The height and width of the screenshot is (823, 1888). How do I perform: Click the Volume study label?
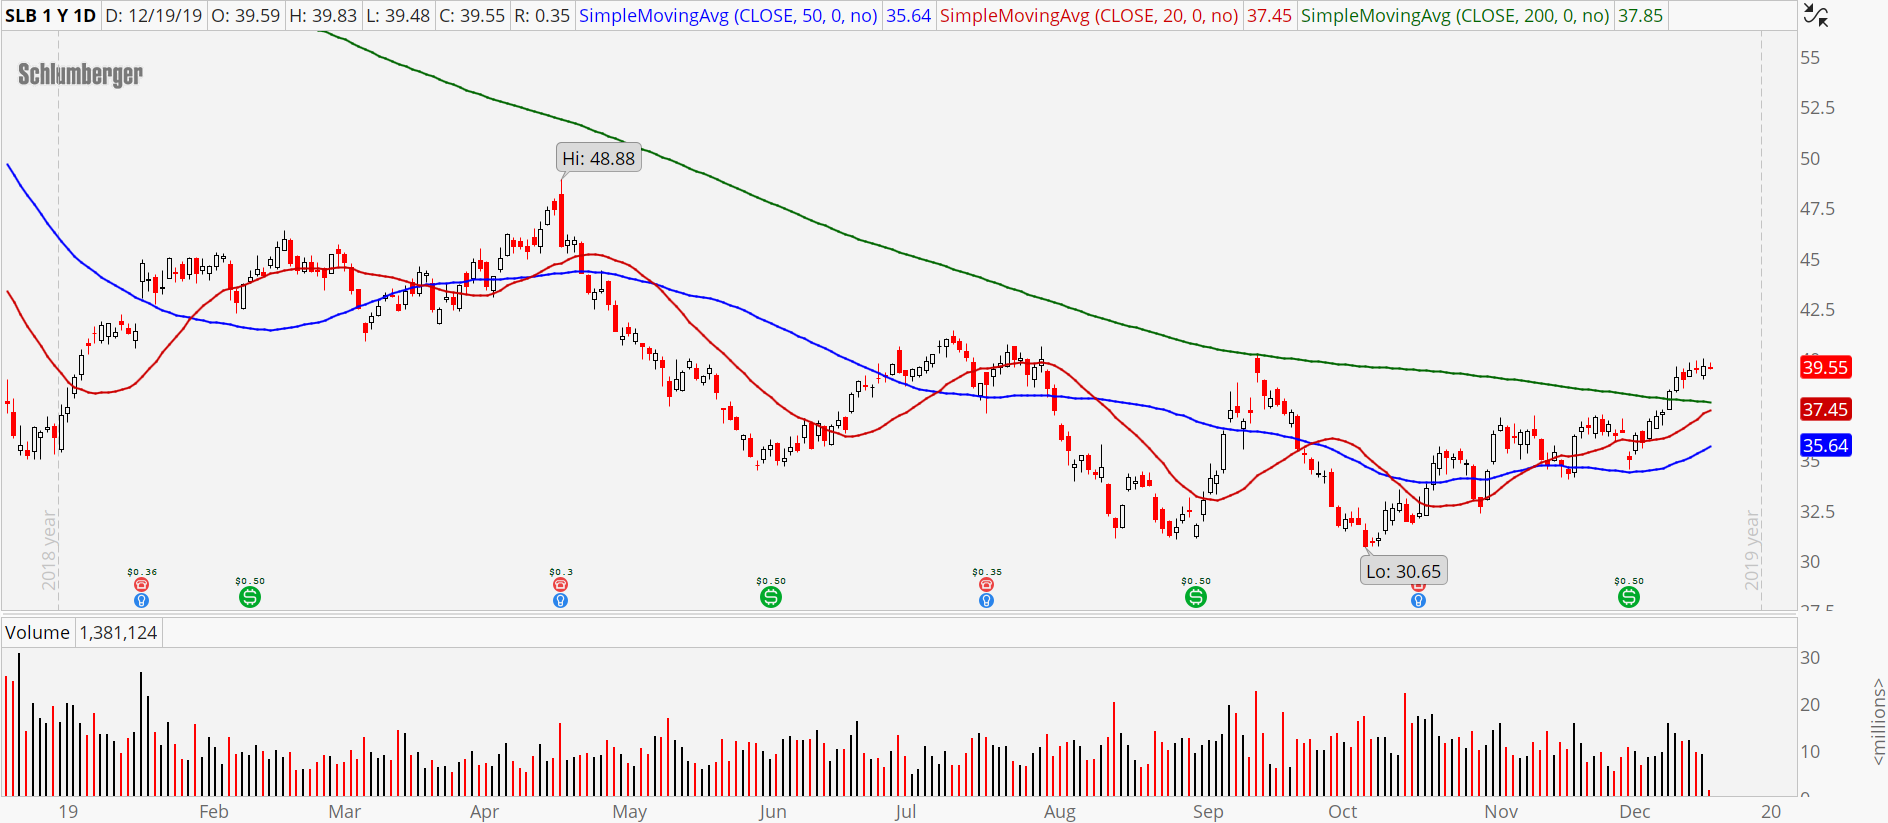click(x=37, y=632)
